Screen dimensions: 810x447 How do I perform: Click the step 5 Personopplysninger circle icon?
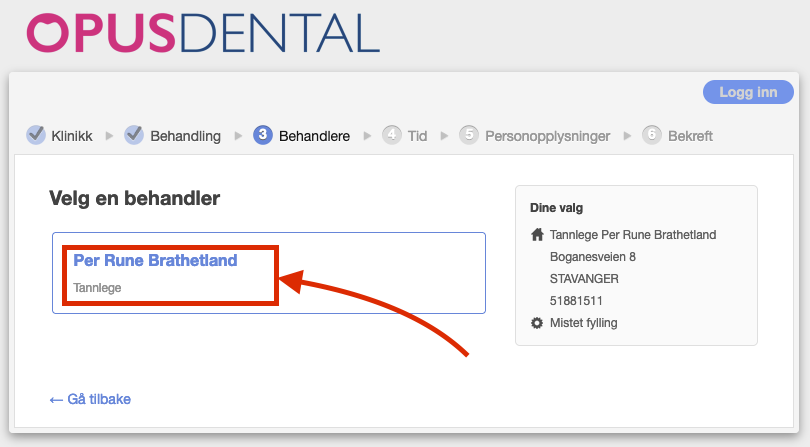point(469,135)
